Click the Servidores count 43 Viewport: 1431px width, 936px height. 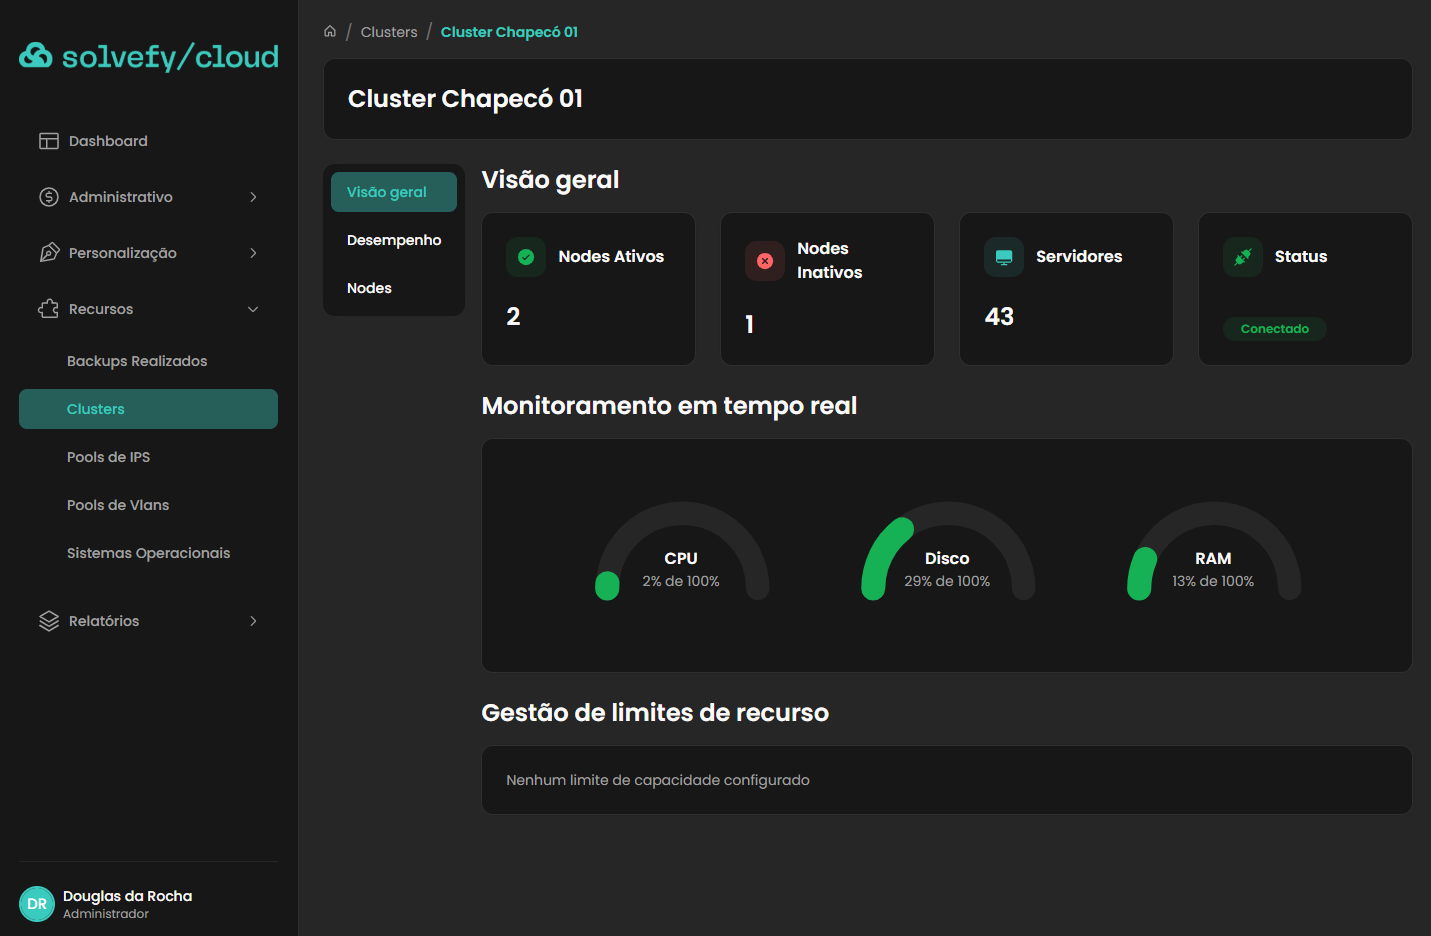coord(999,317)
